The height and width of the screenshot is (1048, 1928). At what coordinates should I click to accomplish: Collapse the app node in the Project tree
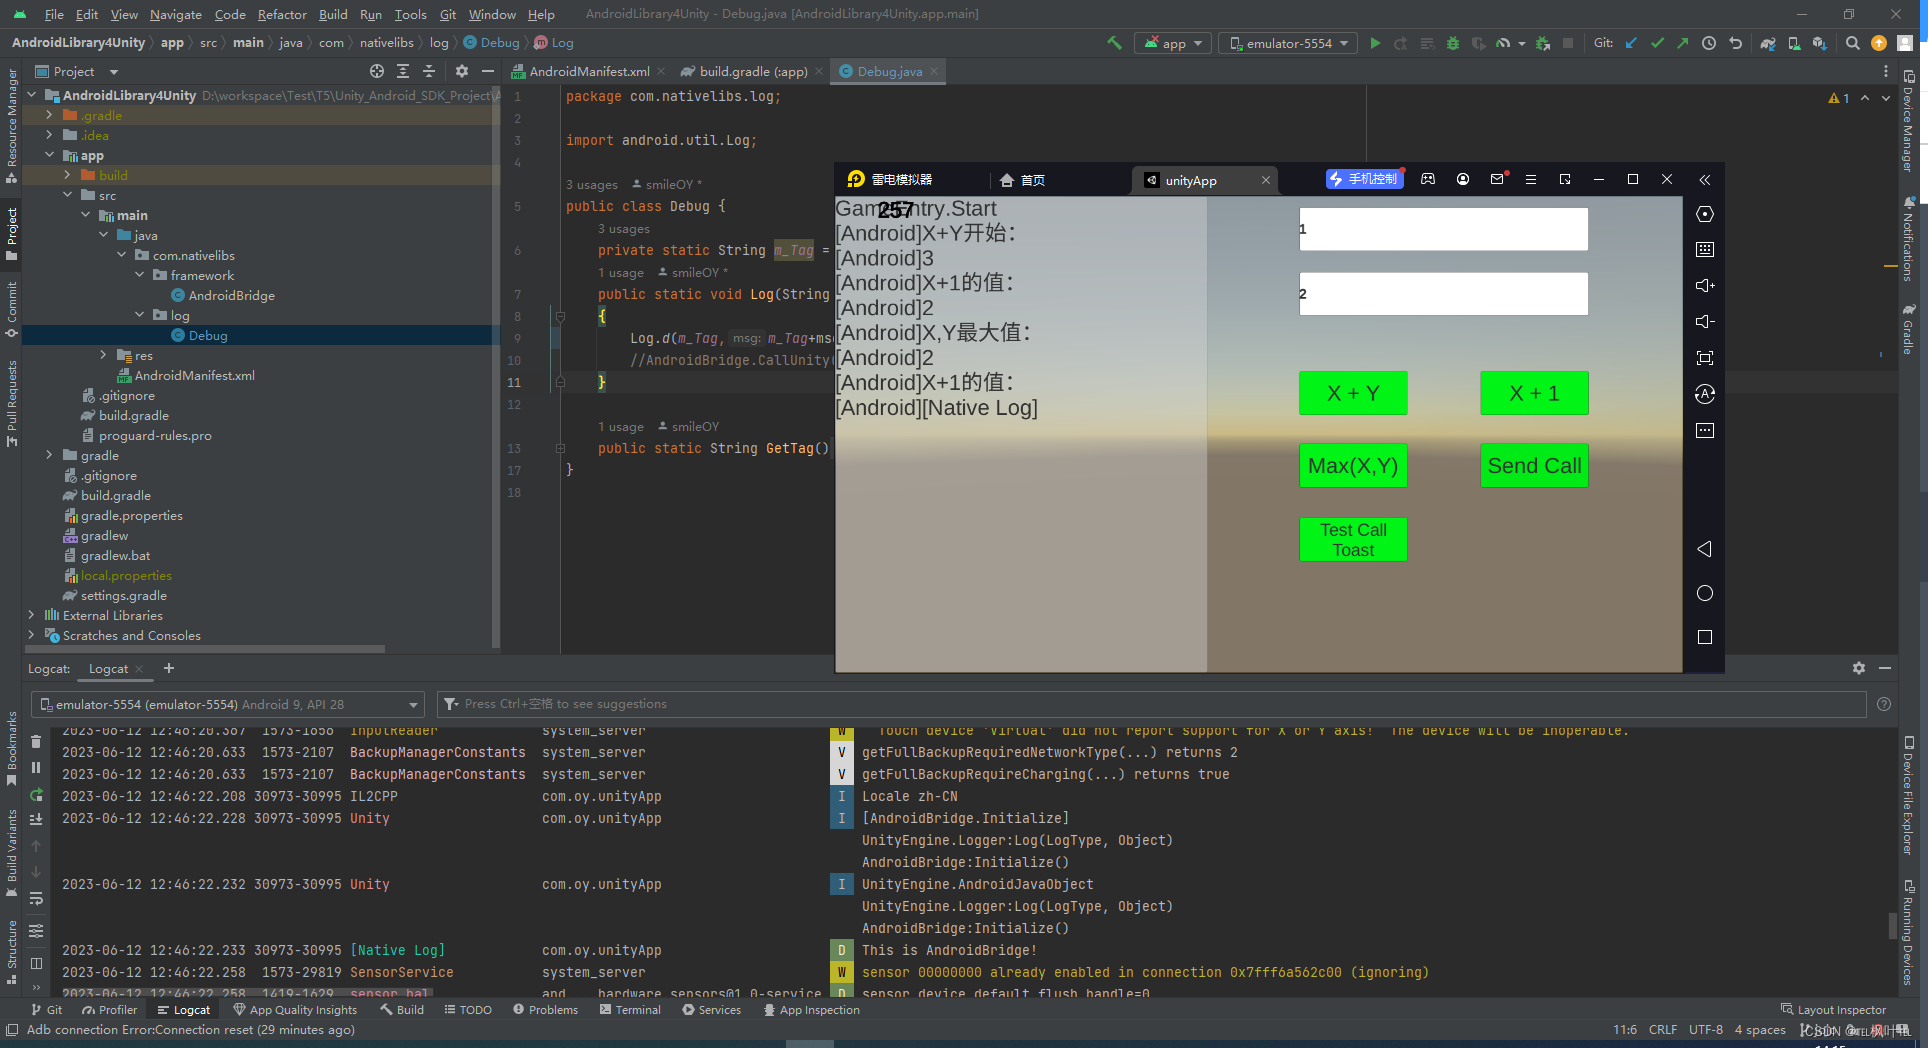[x=50, y=155]
